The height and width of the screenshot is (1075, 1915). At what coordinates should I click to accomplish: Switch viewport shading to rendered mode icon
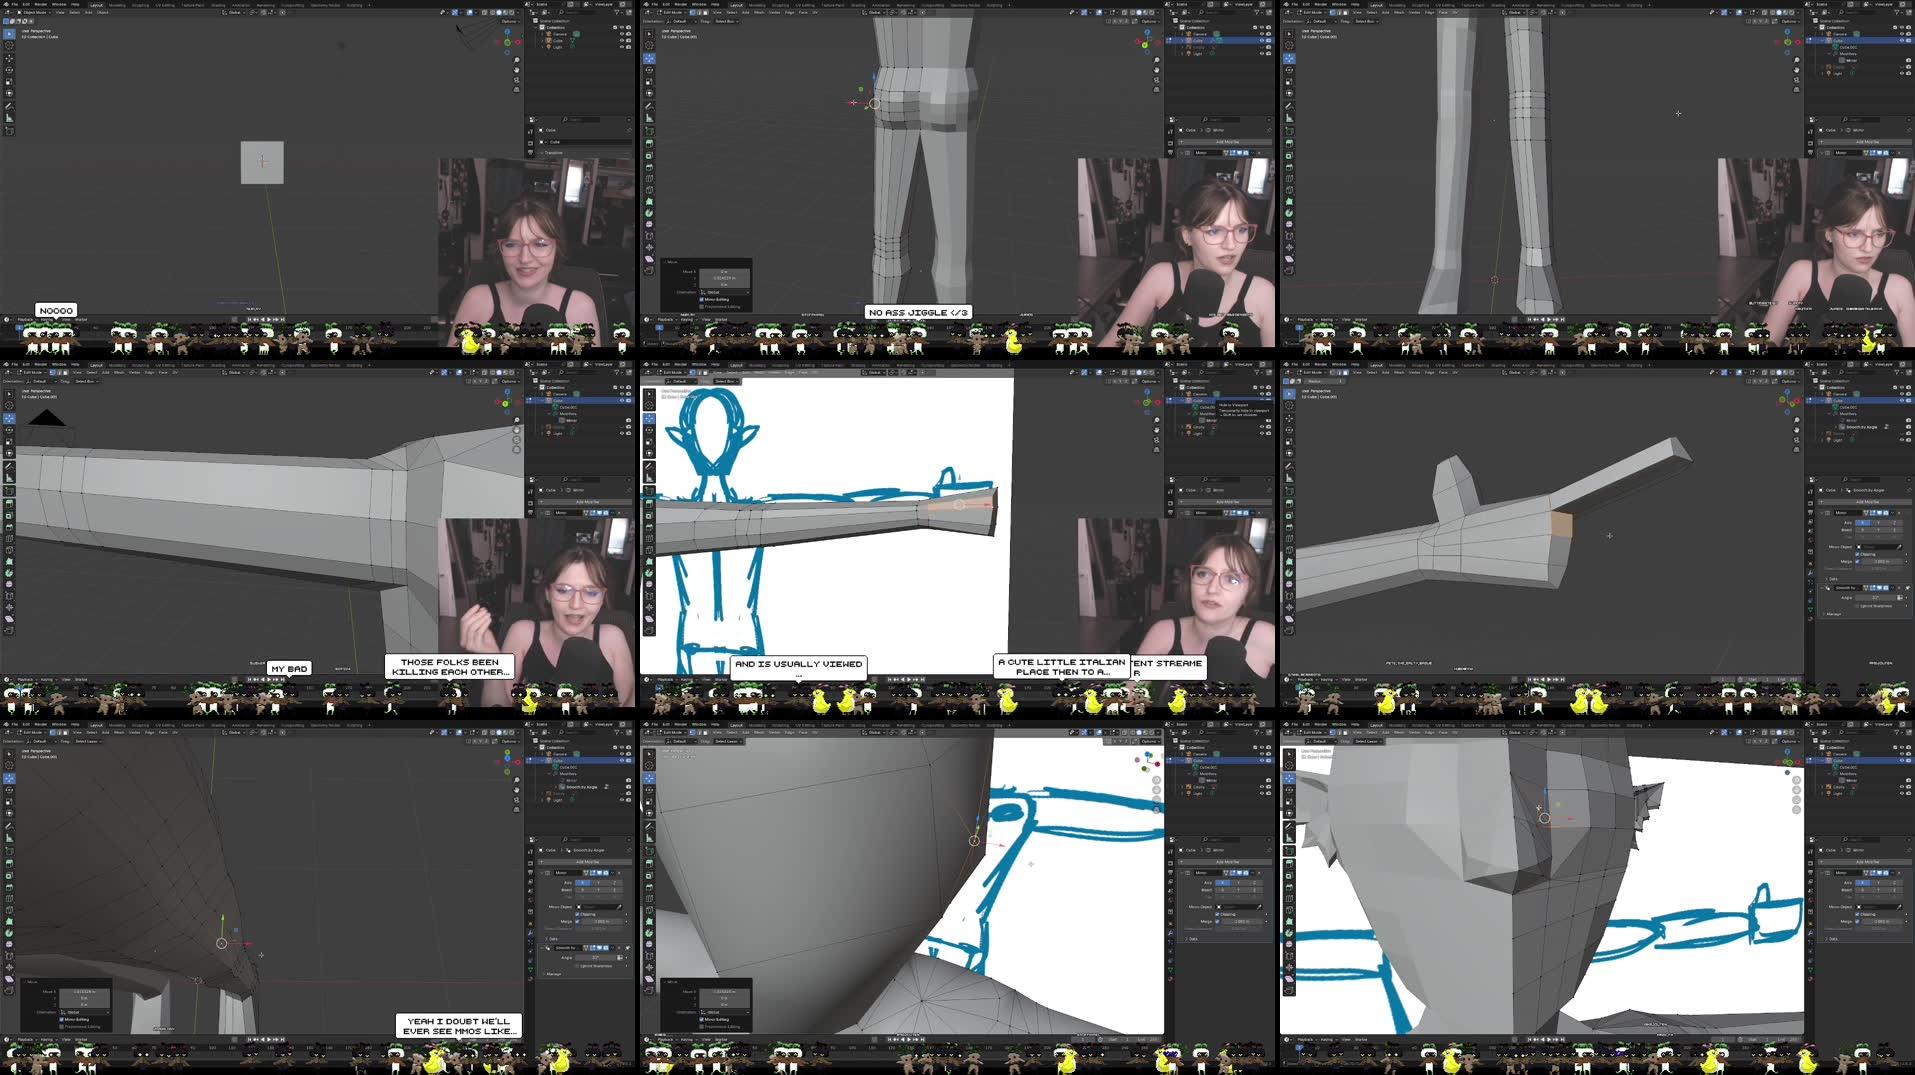(x=513, y=12)
